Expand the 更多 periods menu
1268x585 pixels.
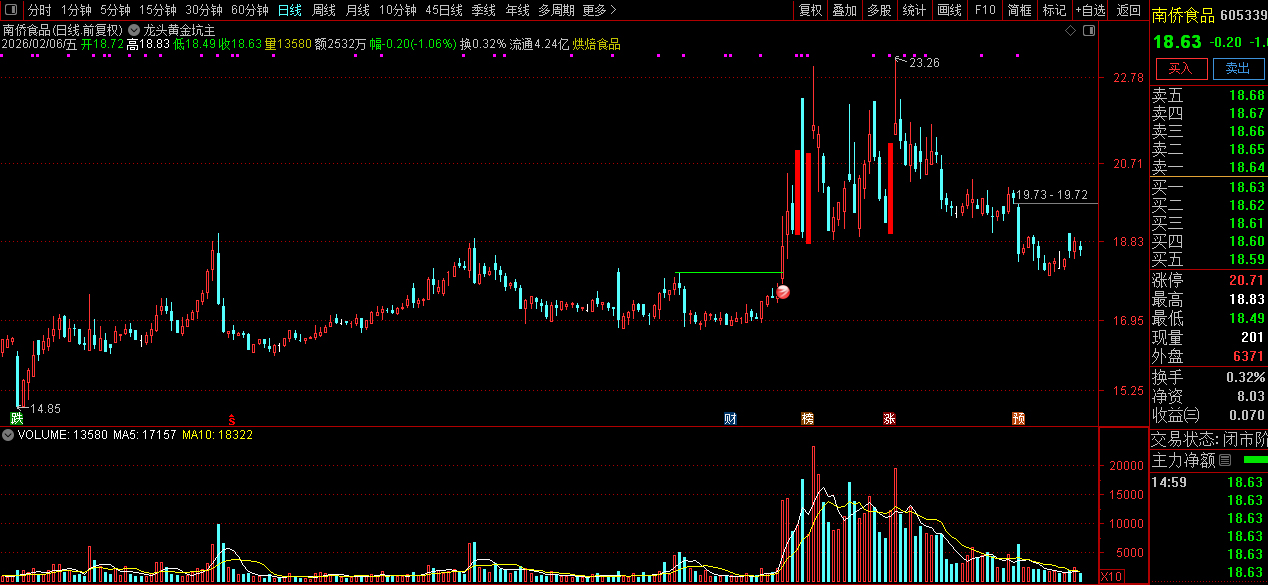pyautogui.click(x=598, y=10)
